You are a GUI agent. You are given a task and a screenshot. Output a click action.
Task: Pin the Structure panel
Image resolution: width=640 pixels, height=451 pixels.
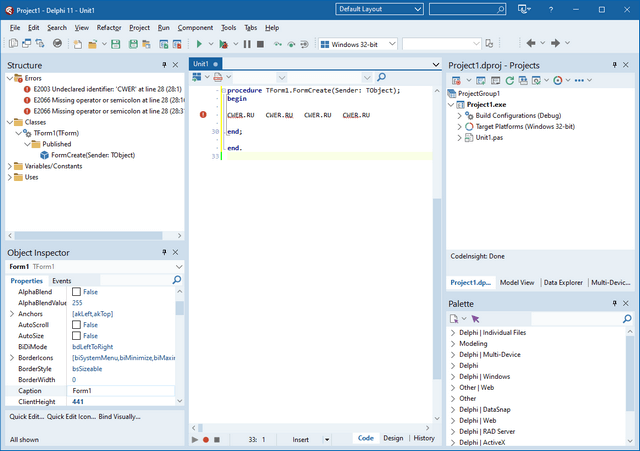(165, 66)
